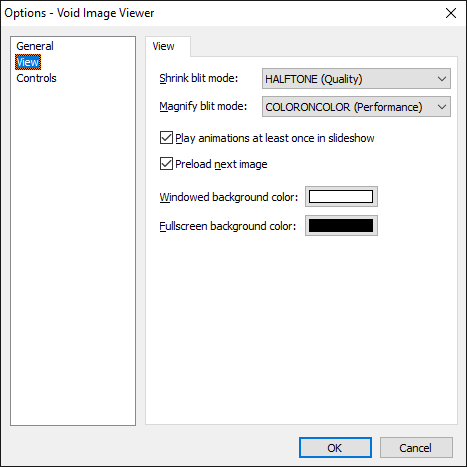This screenshot has width=467, height=467.
Task: Open the Magnify blit mode dropdown
Action: coord(356,107)
